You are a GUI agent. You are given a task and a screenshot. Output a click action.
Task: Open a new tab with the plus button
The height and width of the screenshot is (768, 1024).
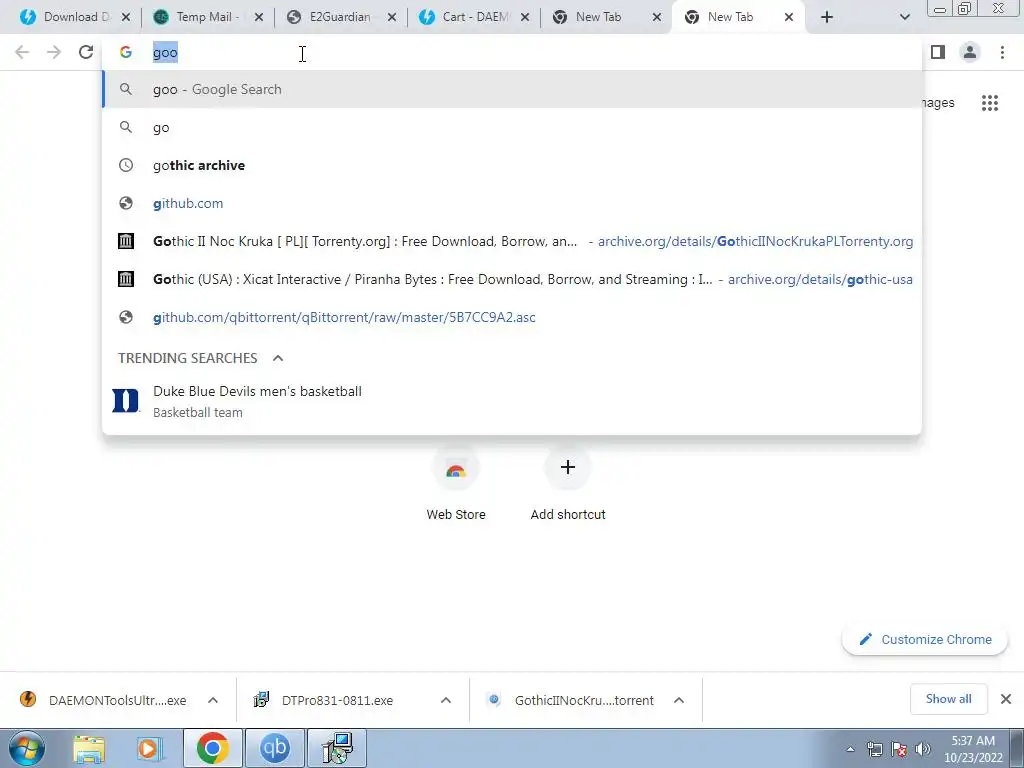coord(827,17)
